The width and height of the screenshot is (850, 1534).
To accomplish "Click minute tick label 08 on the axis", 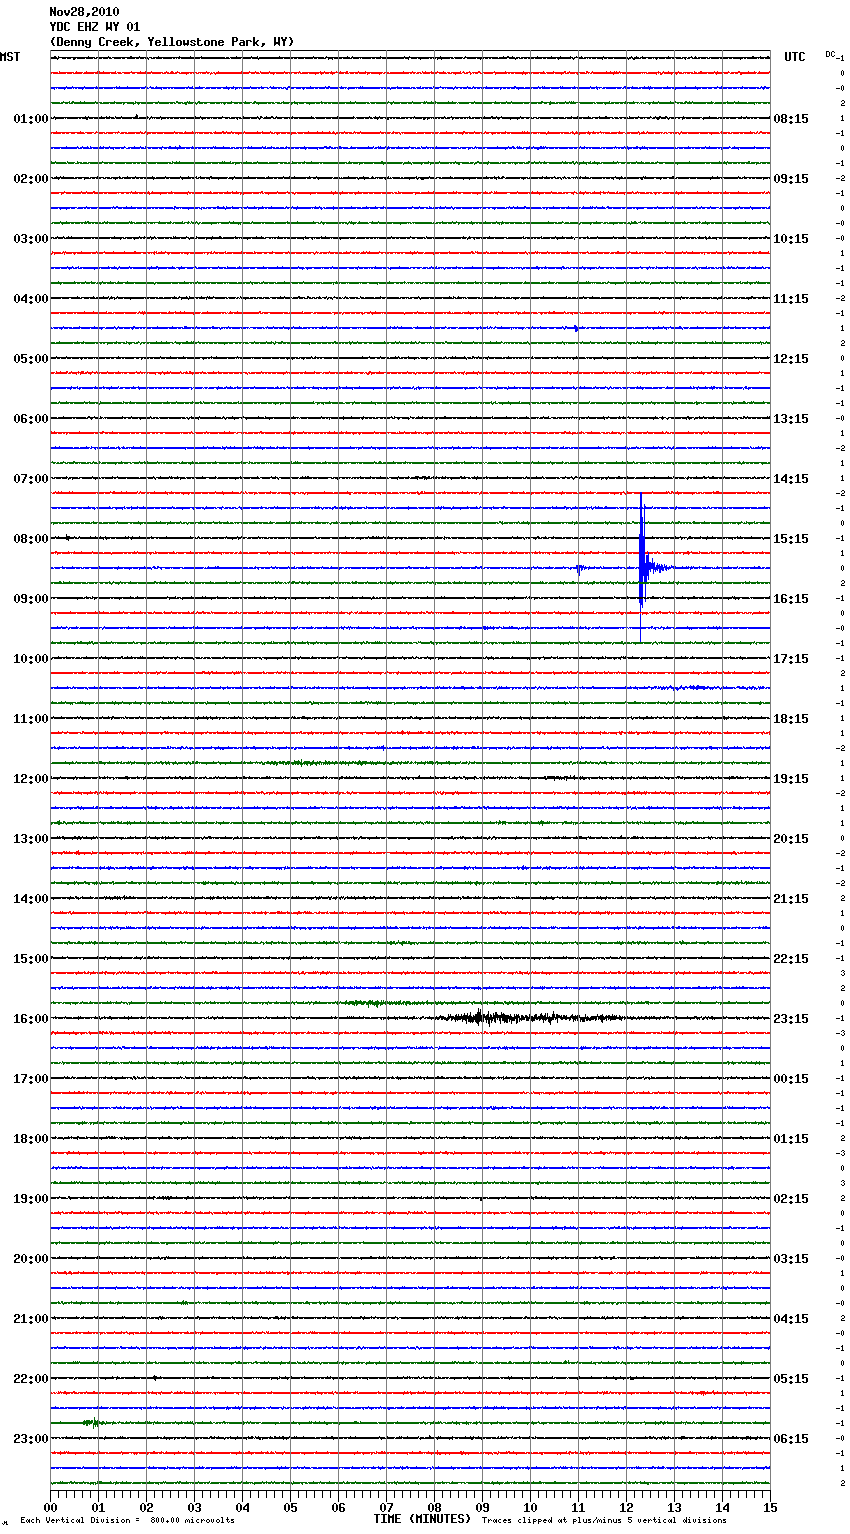I will point(435,1507).
